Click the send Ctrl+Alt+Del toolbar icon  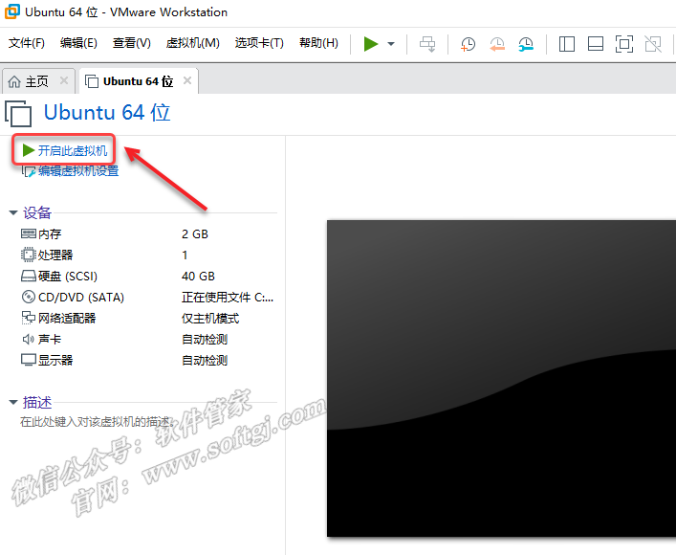pyautogui.click(x=428, y=44)
